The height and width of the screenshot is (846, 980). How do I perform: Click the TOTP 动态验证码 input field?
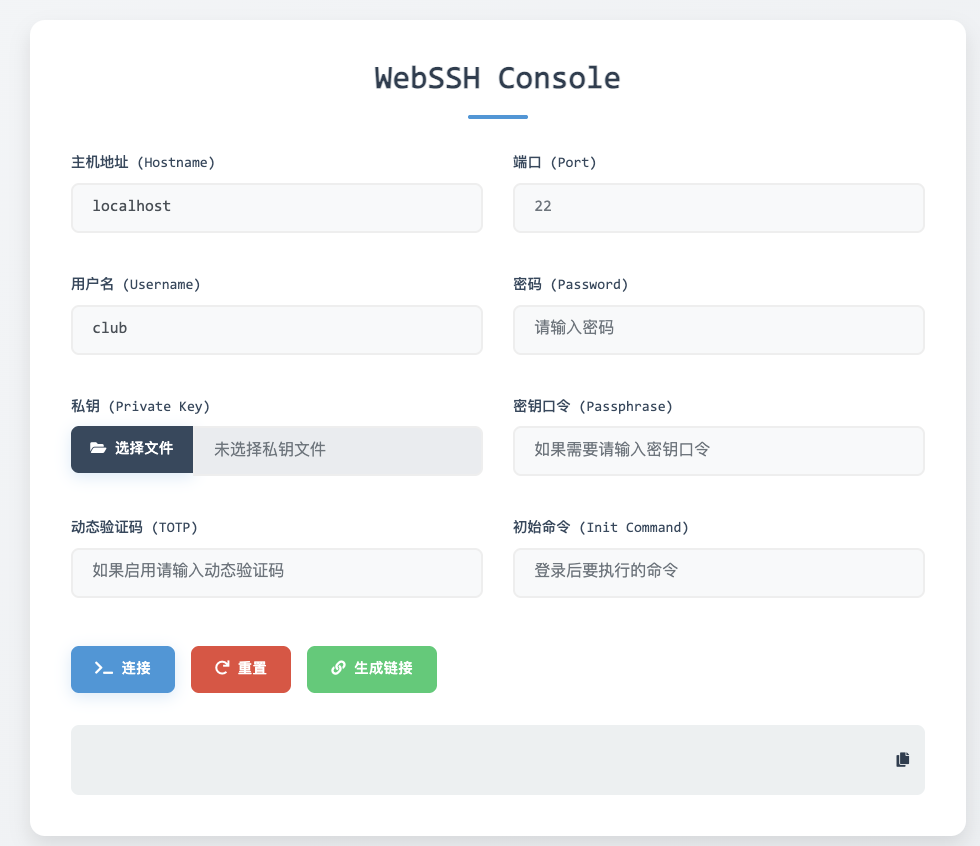(x=277, y=573)
